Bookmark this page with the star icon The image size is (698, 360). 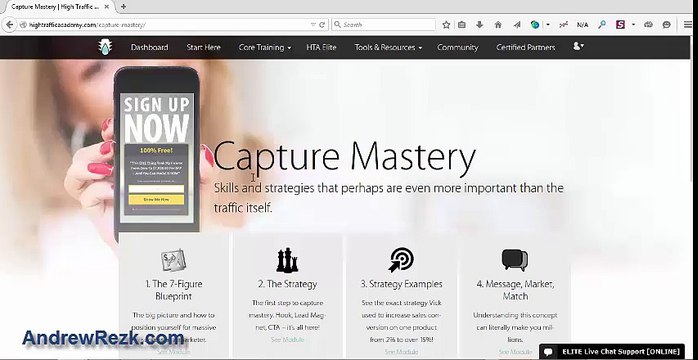coord(446,25)
